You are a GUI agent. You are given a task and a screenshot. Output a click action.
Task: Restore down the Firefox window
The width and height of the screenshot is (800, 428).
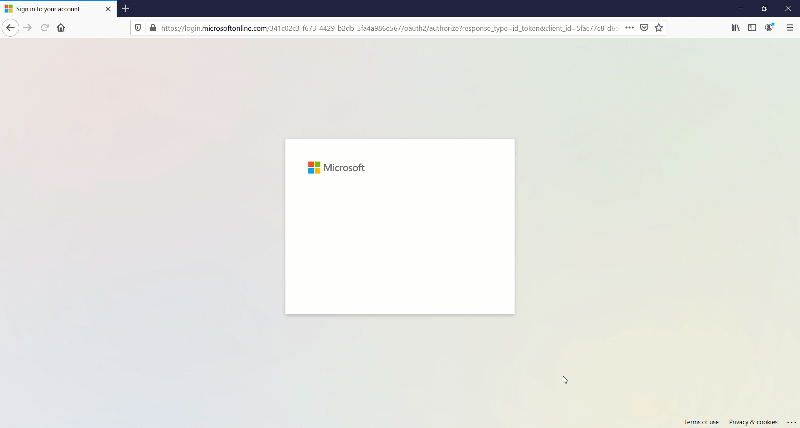click(x=764, y=9)
